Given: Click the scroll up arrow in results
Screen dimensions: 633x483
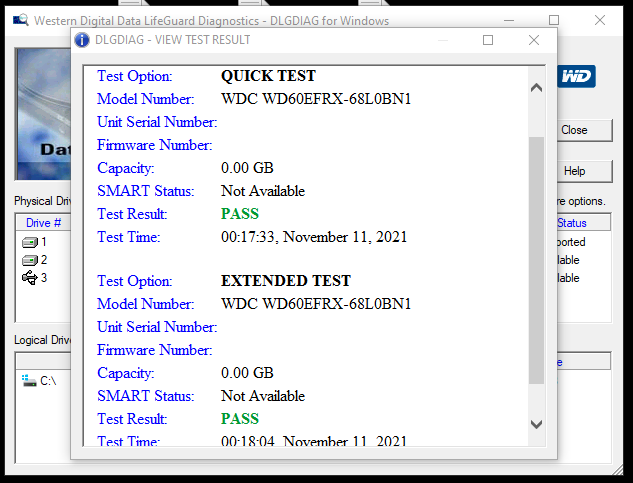Looking at the screenshot, I should (537, 88).
